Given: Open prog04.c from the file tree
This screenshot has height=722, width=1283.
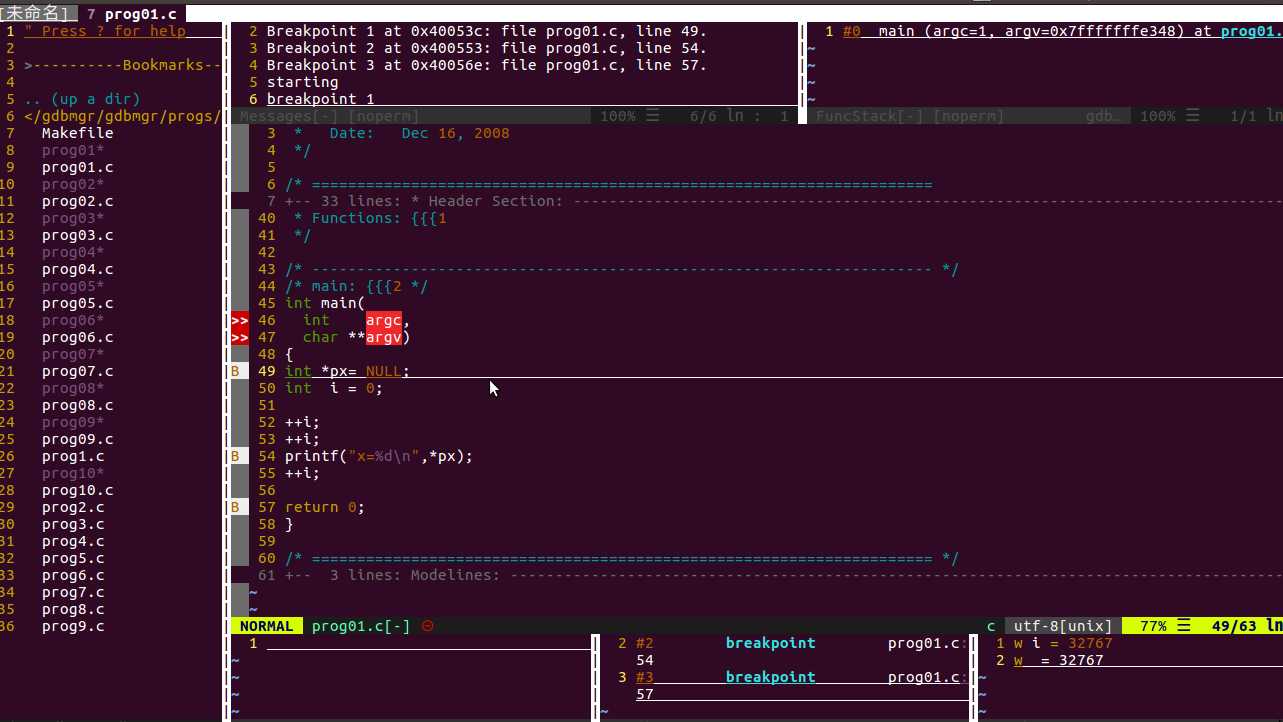Looking at the screenshot, I should coord(77,269).
